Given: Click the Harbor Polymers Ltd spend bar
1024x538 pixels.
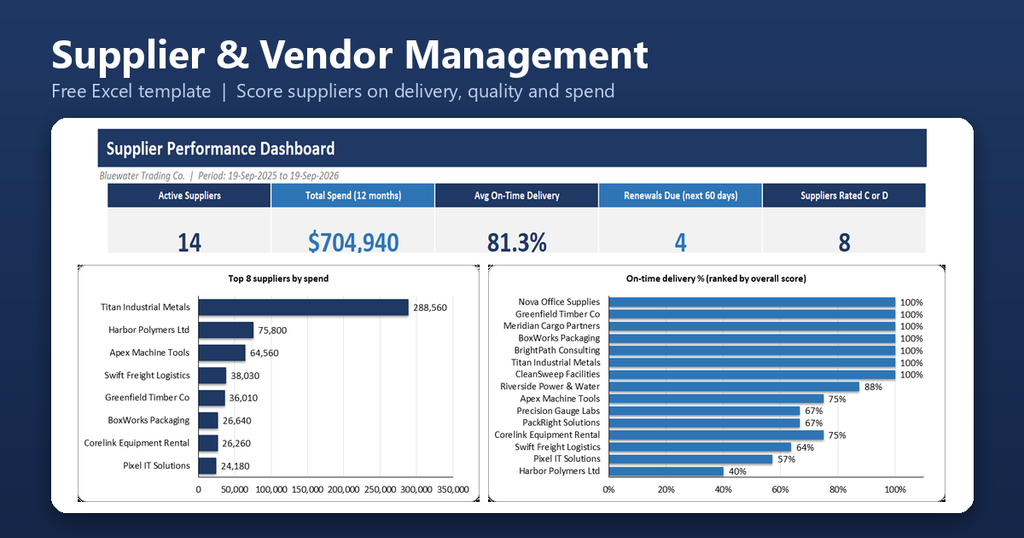Looking at the screenshot, I should [226, 330].
